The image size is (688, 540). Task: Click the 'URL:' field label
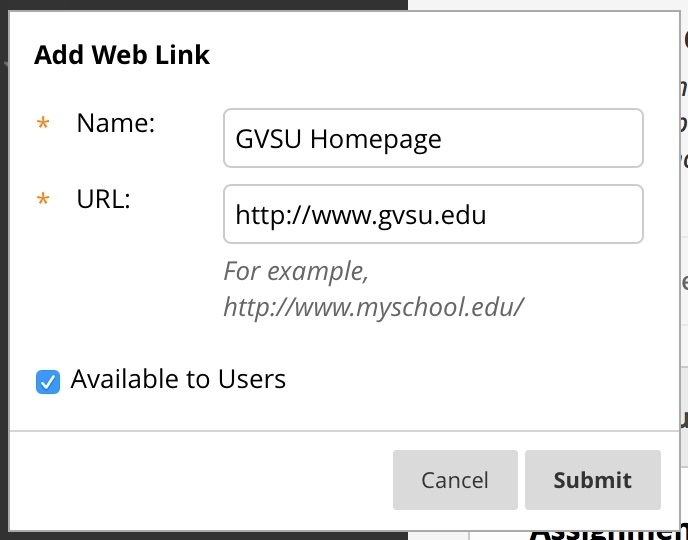(103, 199)
